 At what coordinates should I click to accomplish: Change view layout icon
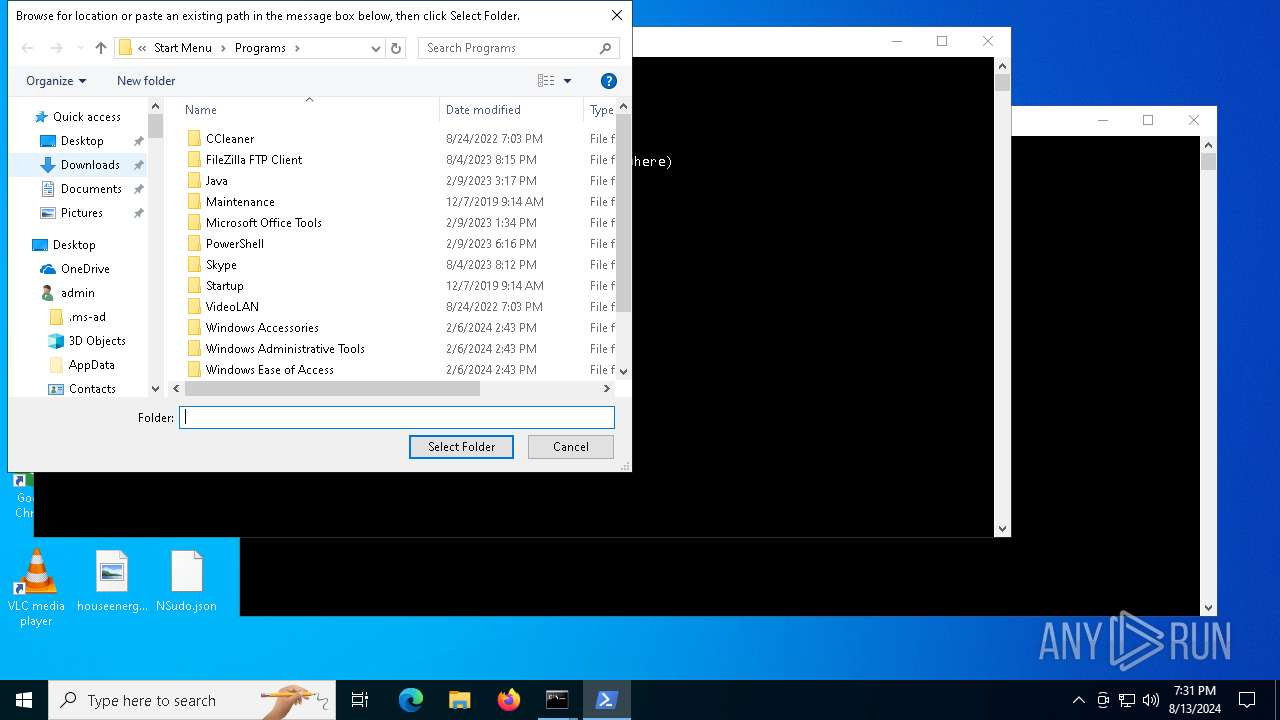546,81
